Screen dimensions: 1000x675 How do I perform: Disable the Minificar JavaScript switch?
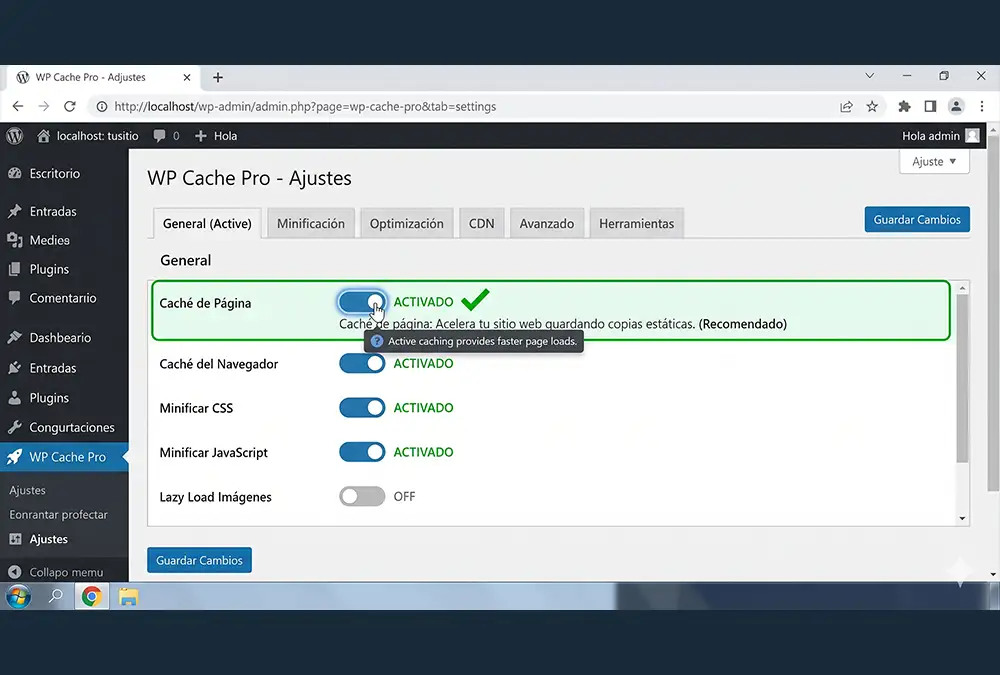click(362, 452)
